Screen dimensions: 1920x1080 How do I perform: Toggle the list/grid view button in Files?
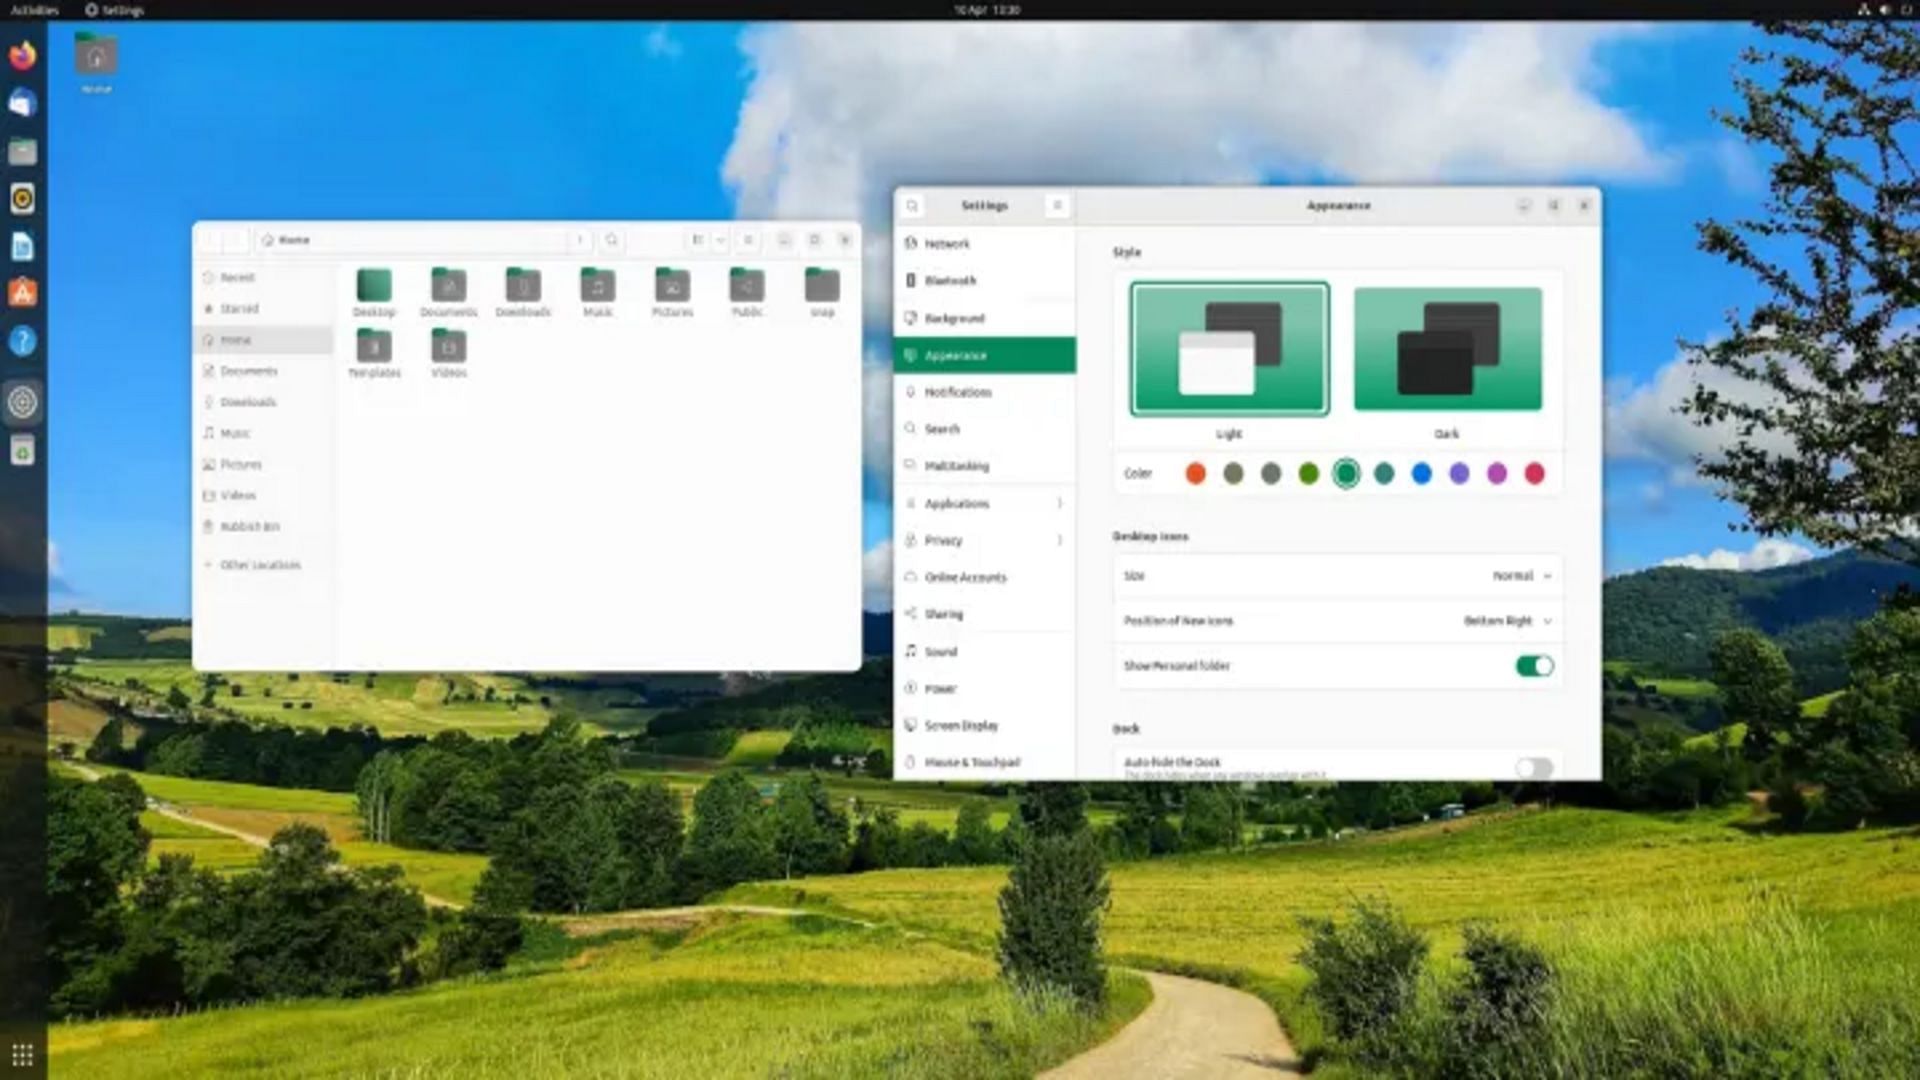(697, 240)
